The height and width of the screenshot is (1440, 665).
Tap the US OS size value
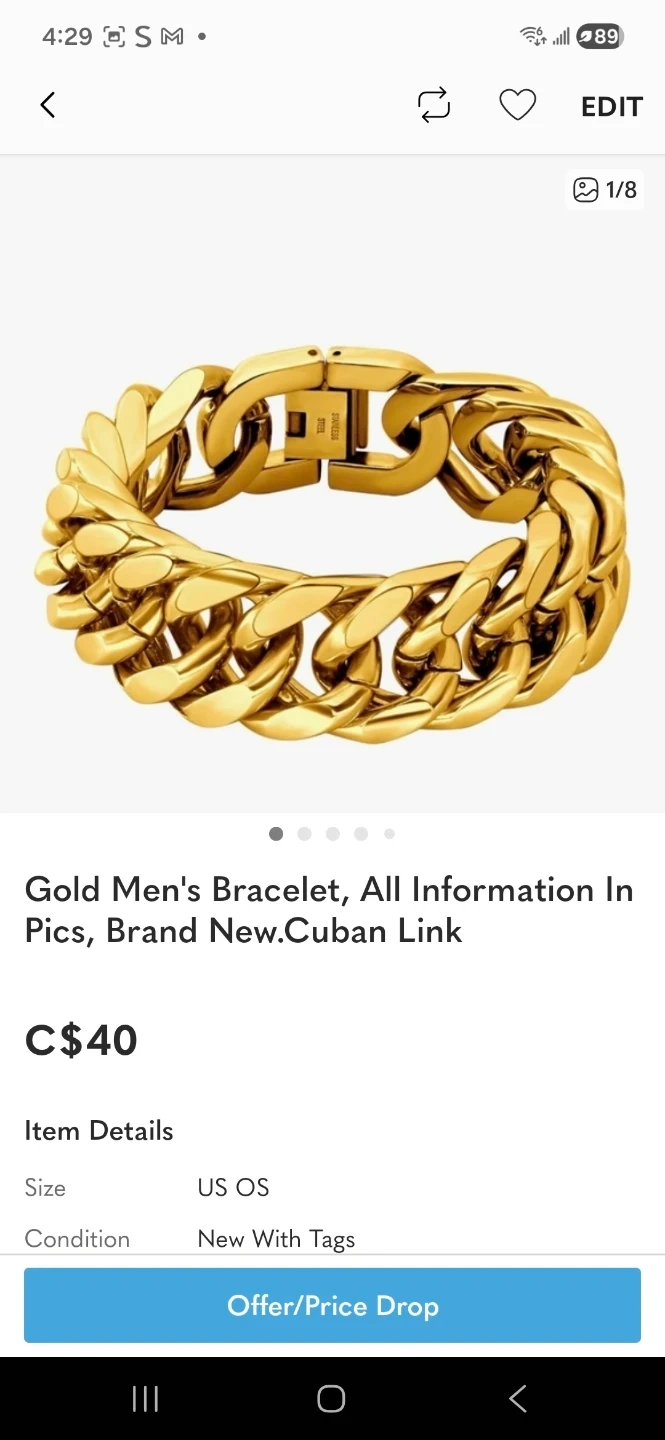point(233,1187)
